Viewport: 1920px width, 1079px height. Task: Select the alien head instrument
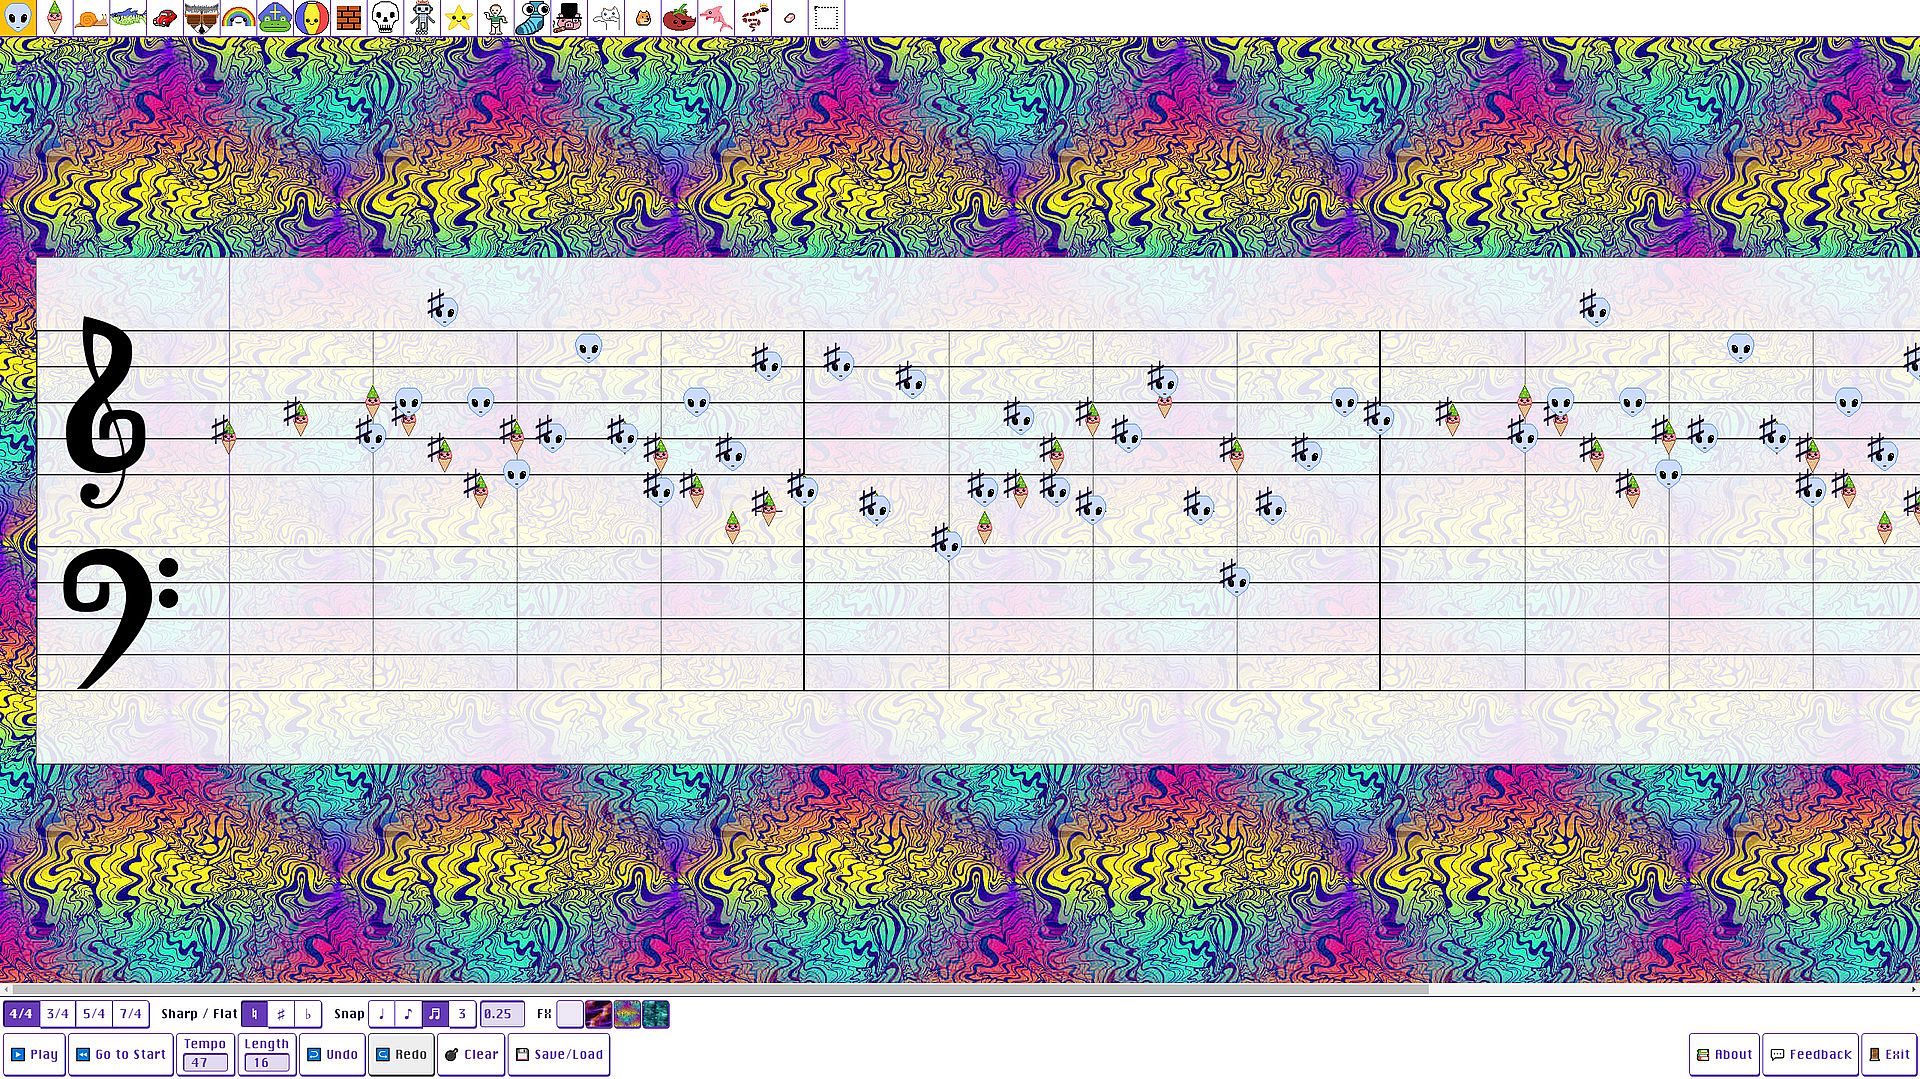[18, 18]
